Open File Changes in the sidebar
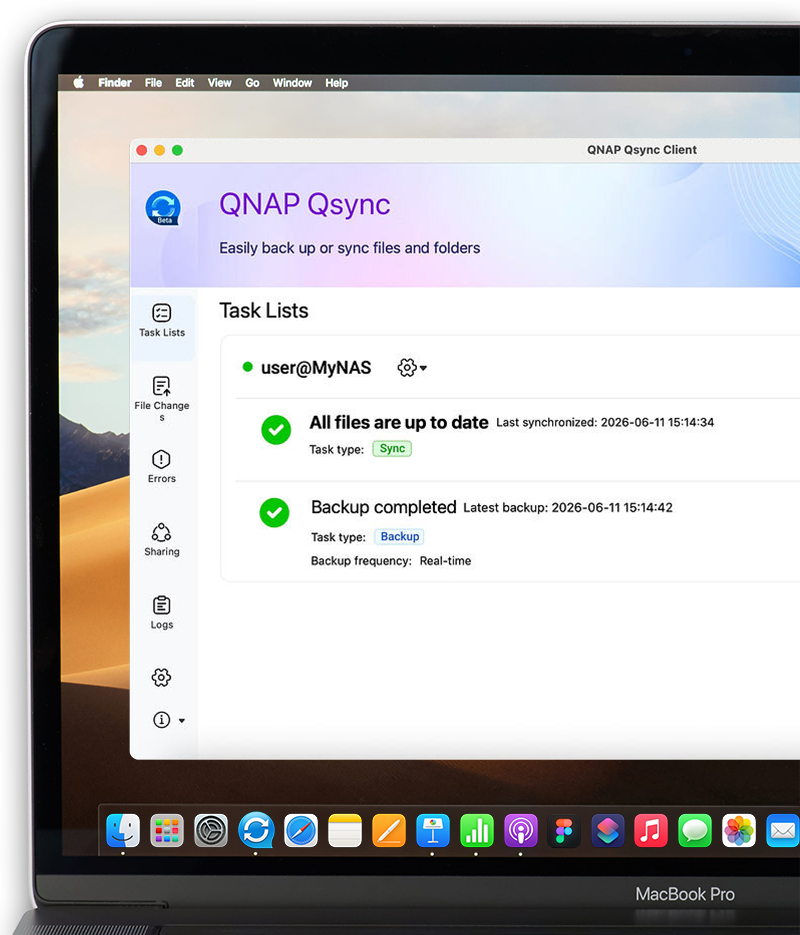Screen dimensions: 800x935 (162, 398)
